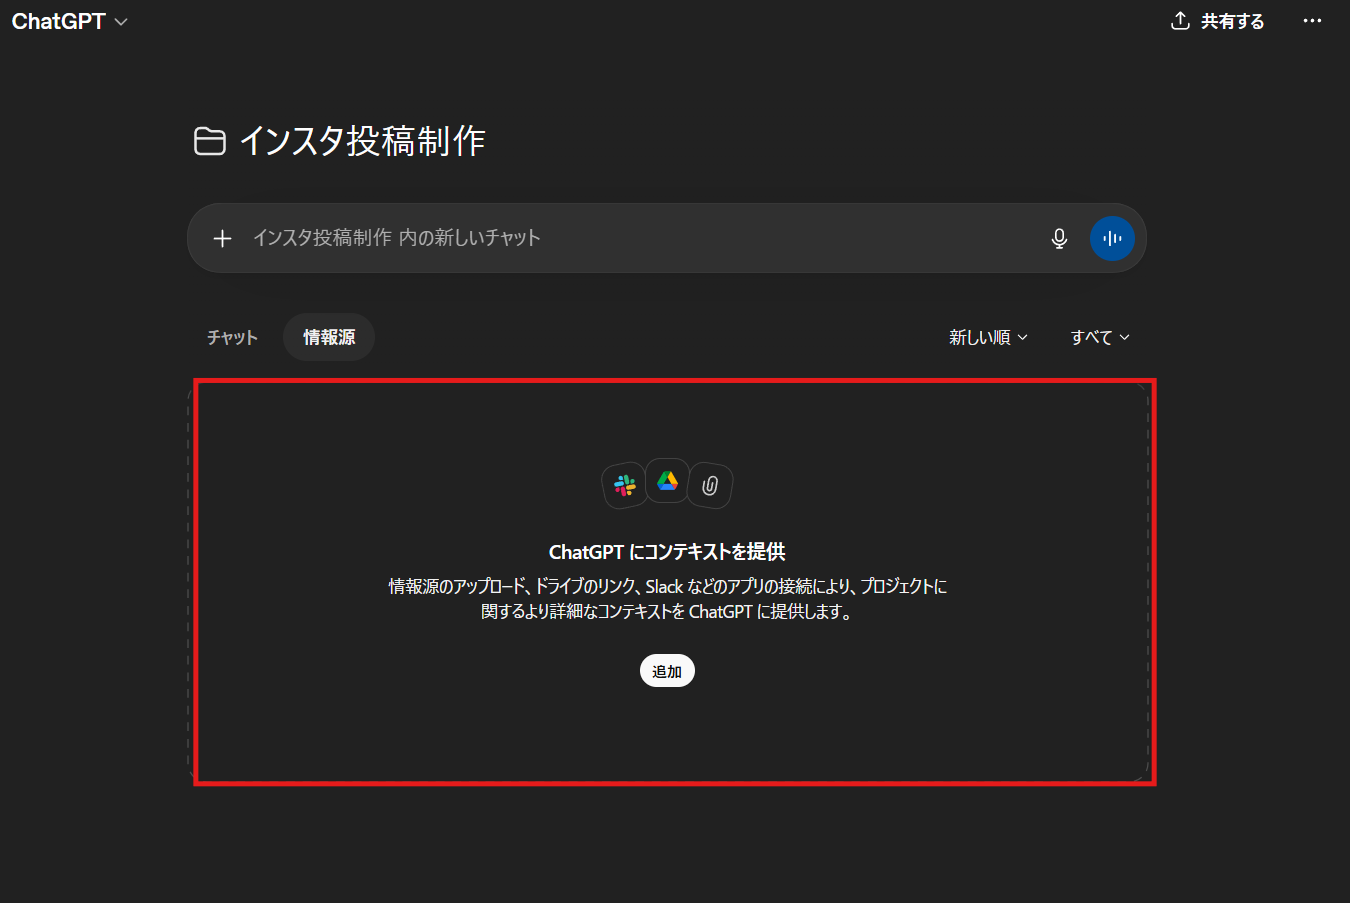1350x903 pixels.
Task: Open the three-dot options menu
Action: pos(1312,20)
